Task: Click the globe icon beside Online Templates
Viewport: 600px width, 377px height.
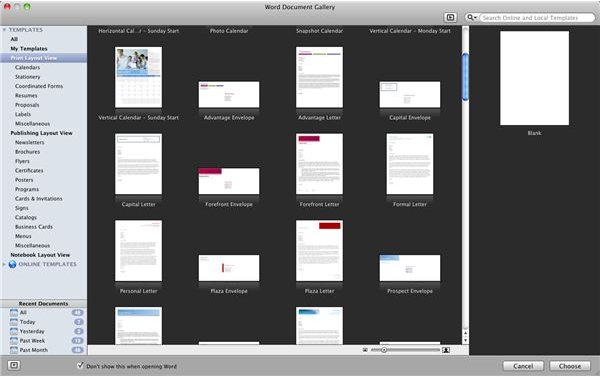Action: pyautogui.click(x=12, y=264)
